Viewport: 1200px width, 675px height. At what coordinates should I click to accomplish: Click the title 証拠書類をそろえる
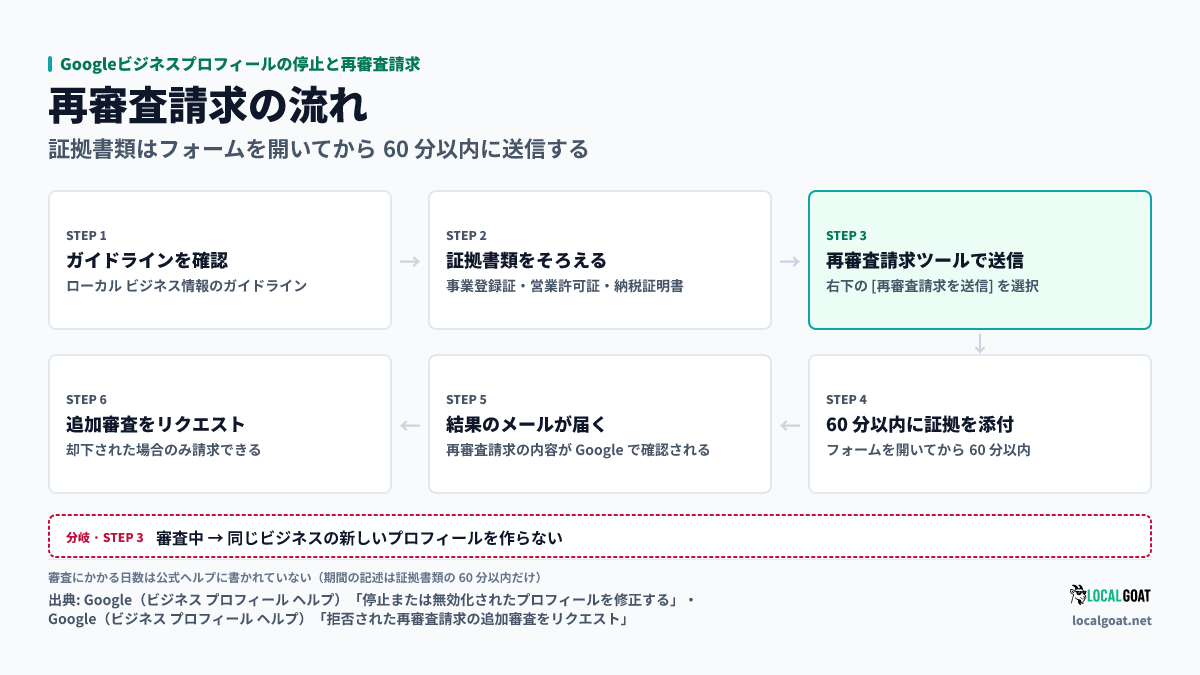(527, 261)
